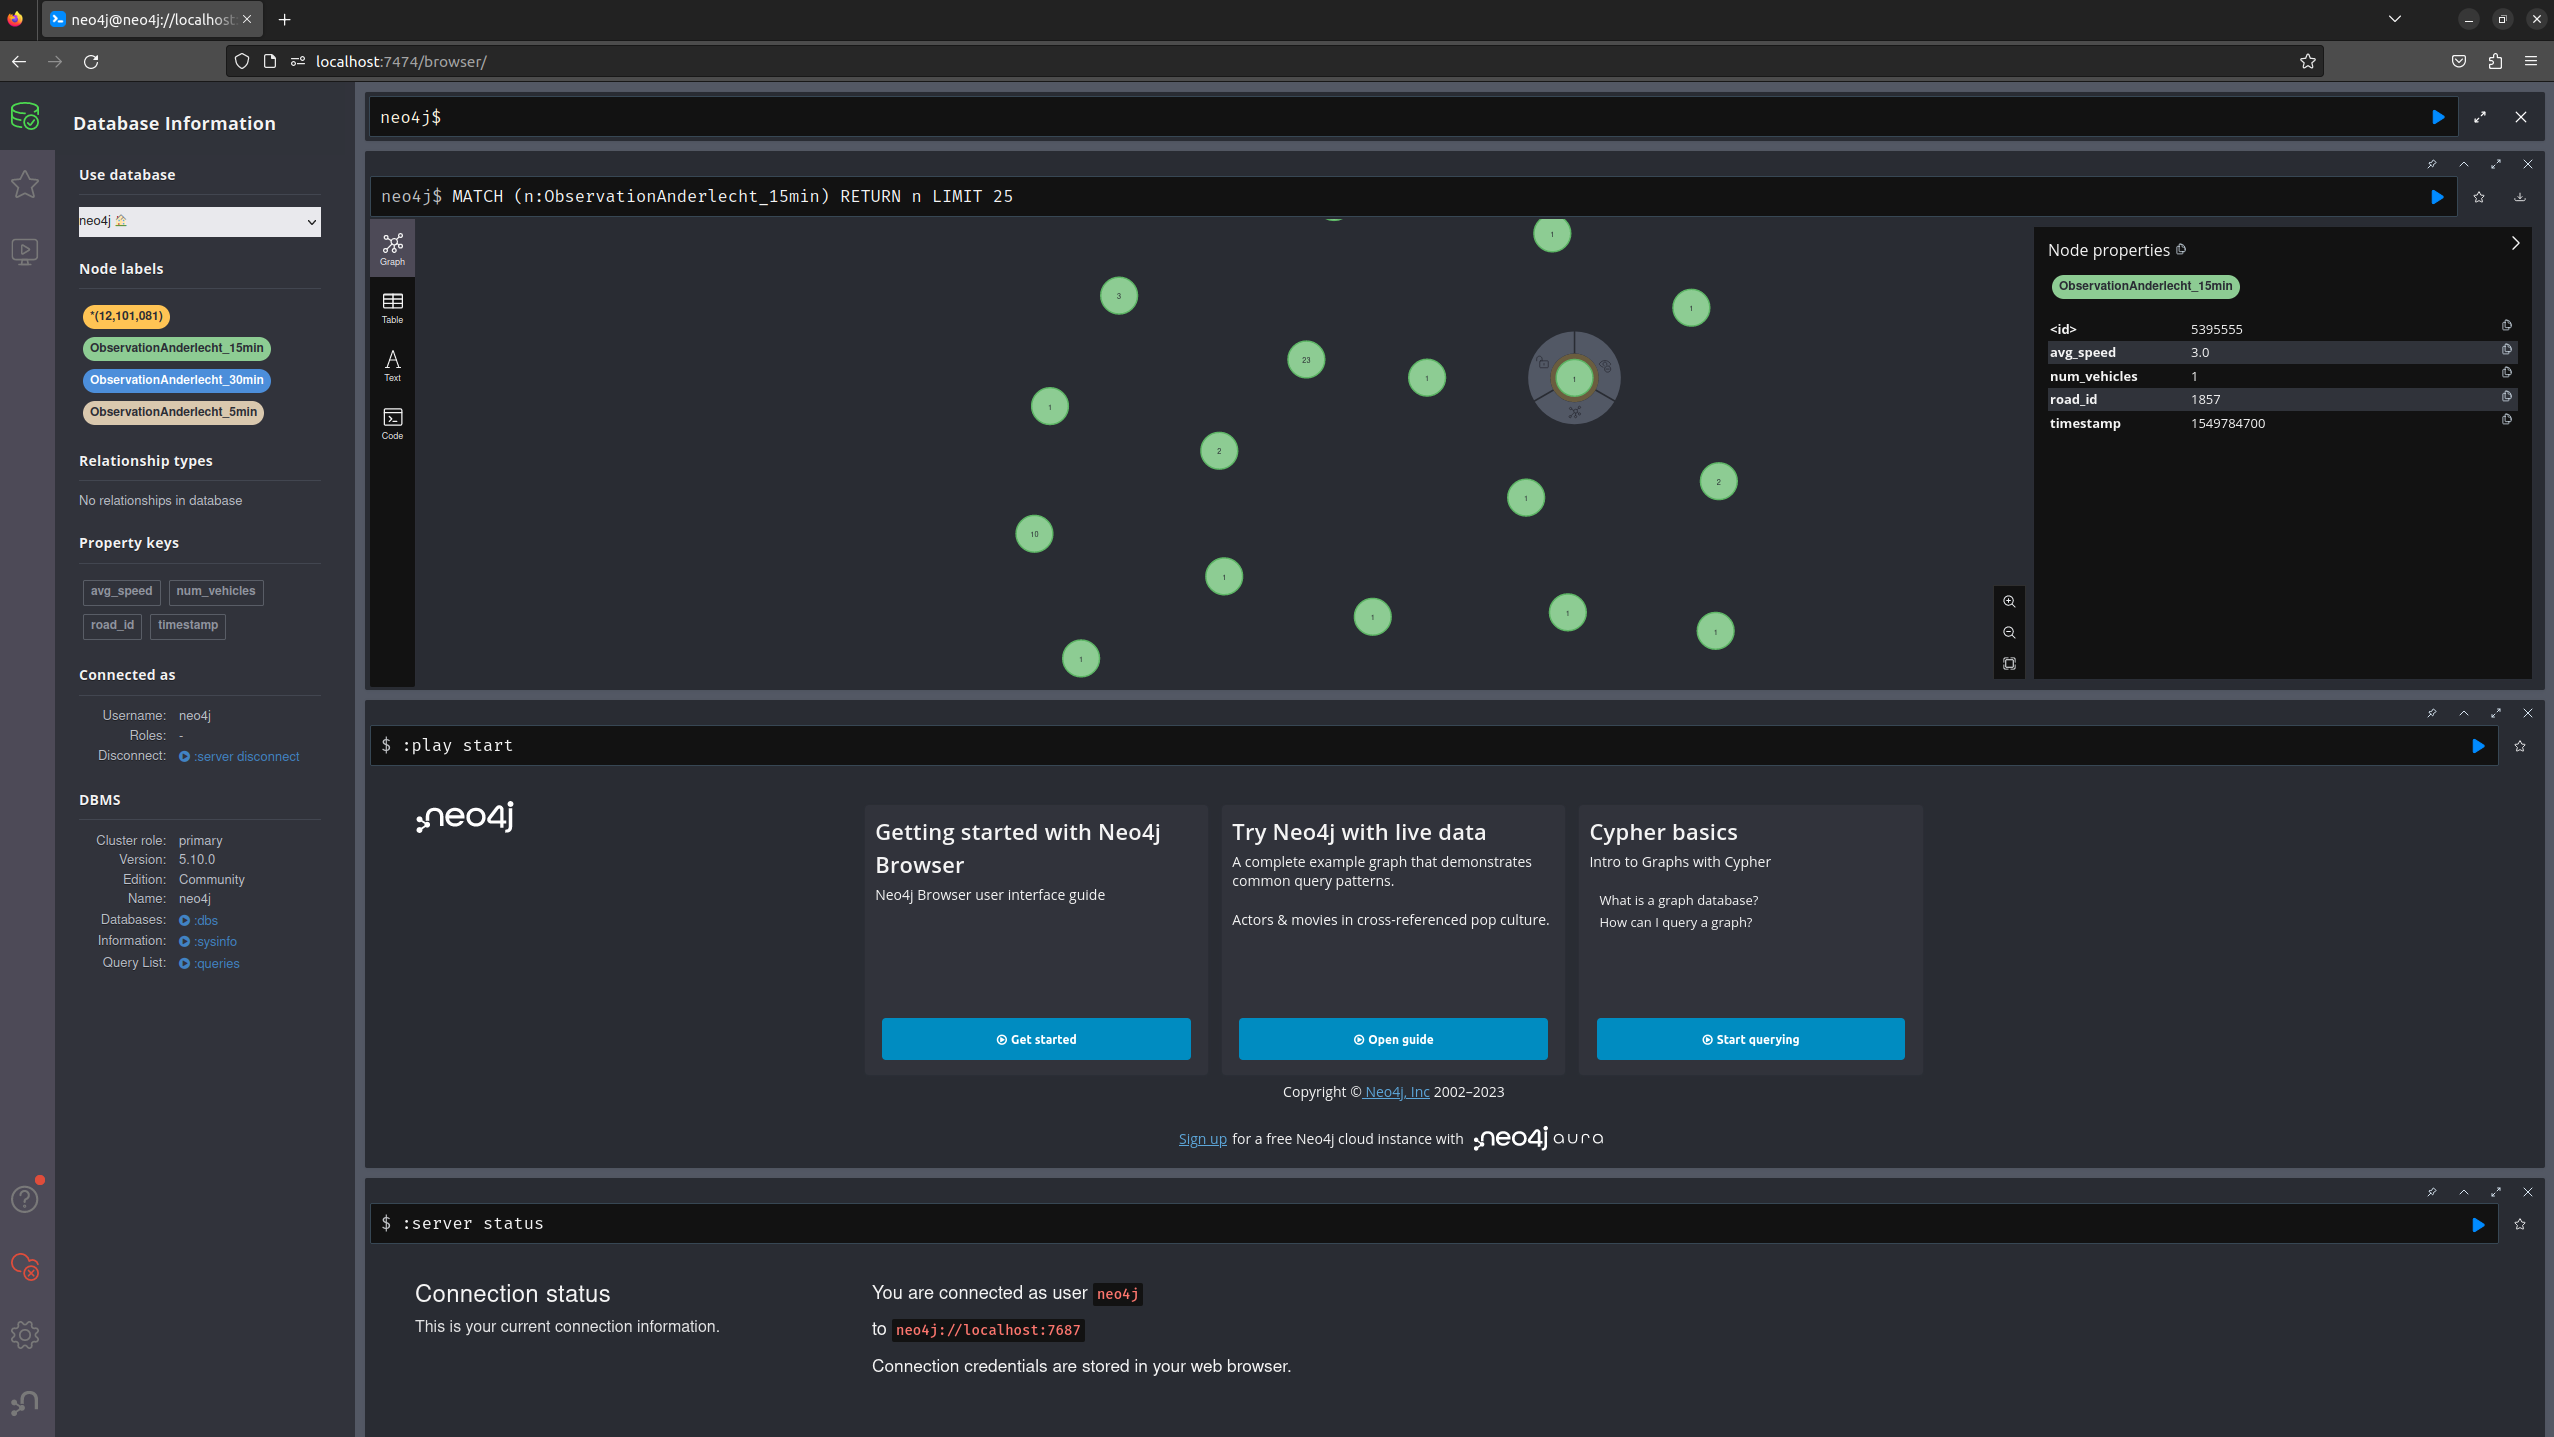Pin the MATCH query result frame
2554x1437 pixels.
[2430, 165]
